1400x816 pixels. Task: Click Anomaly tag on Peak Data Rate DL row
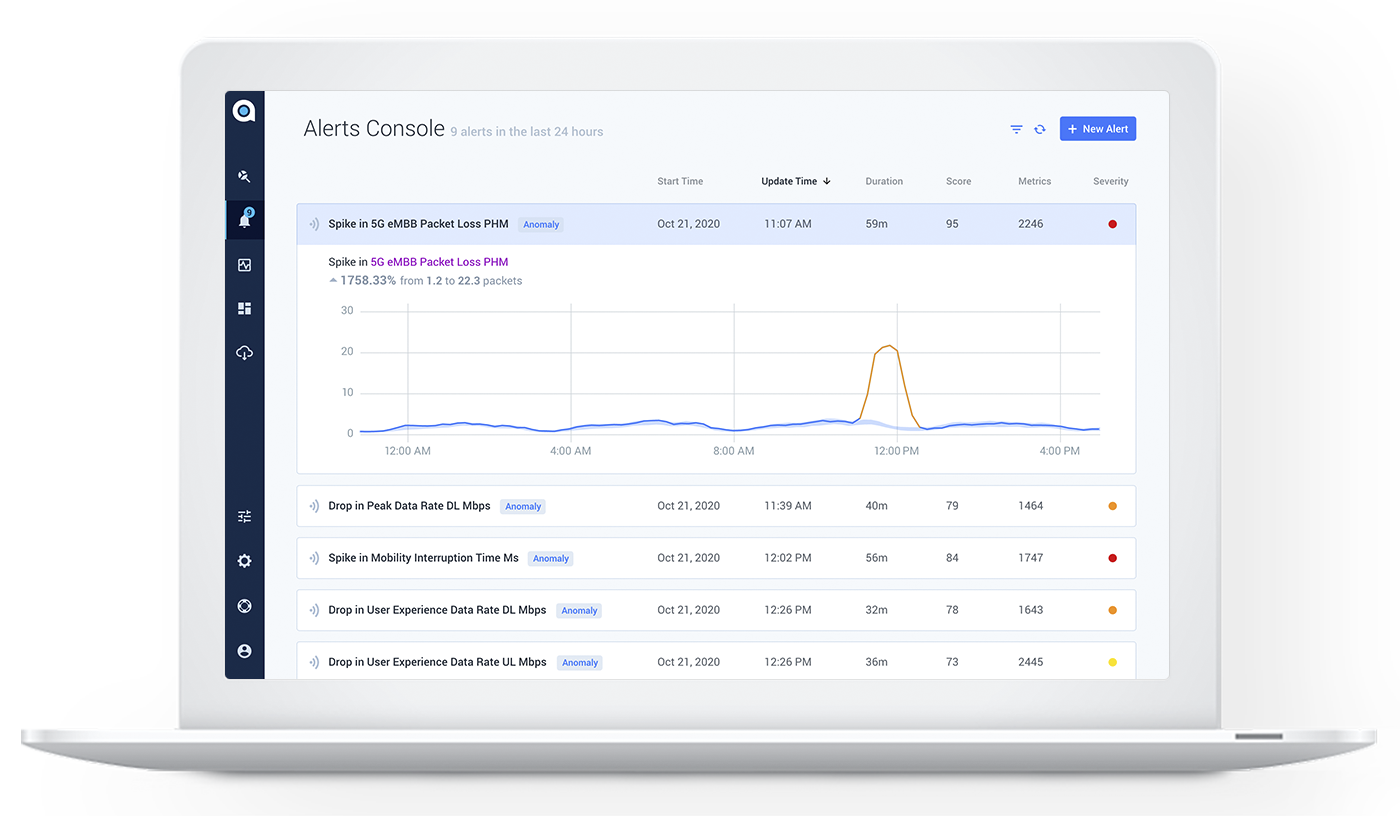coord(523,507)
